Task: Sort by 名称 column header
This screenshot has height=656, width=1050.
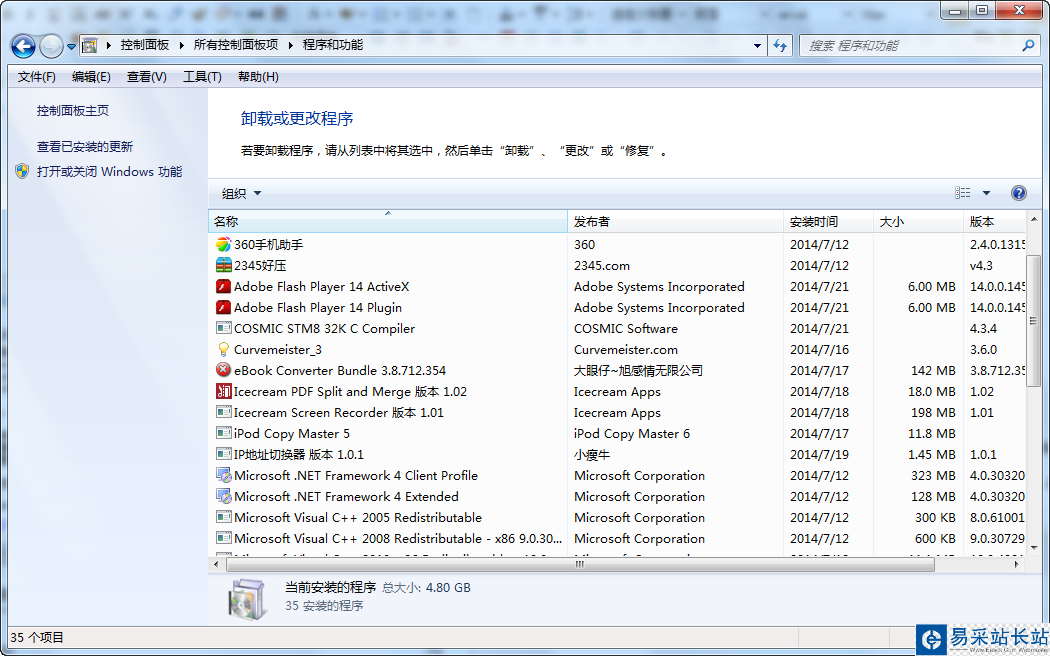Action: (388, 222)
